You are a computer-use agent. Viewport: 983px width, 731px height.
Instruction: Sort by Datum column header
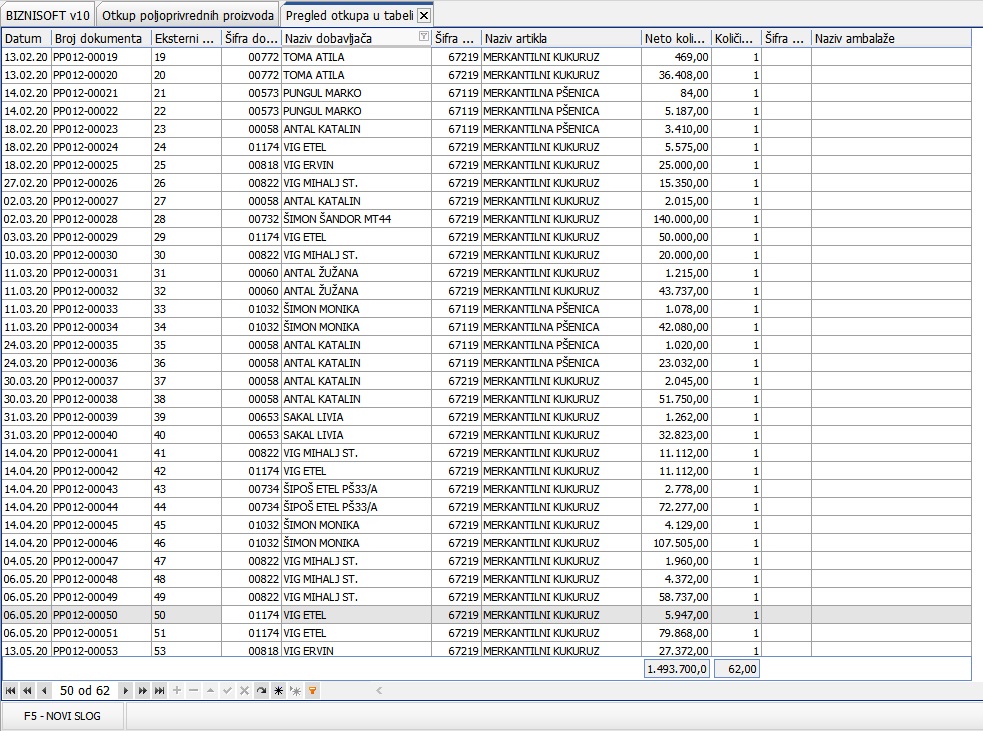click(26, 38)
